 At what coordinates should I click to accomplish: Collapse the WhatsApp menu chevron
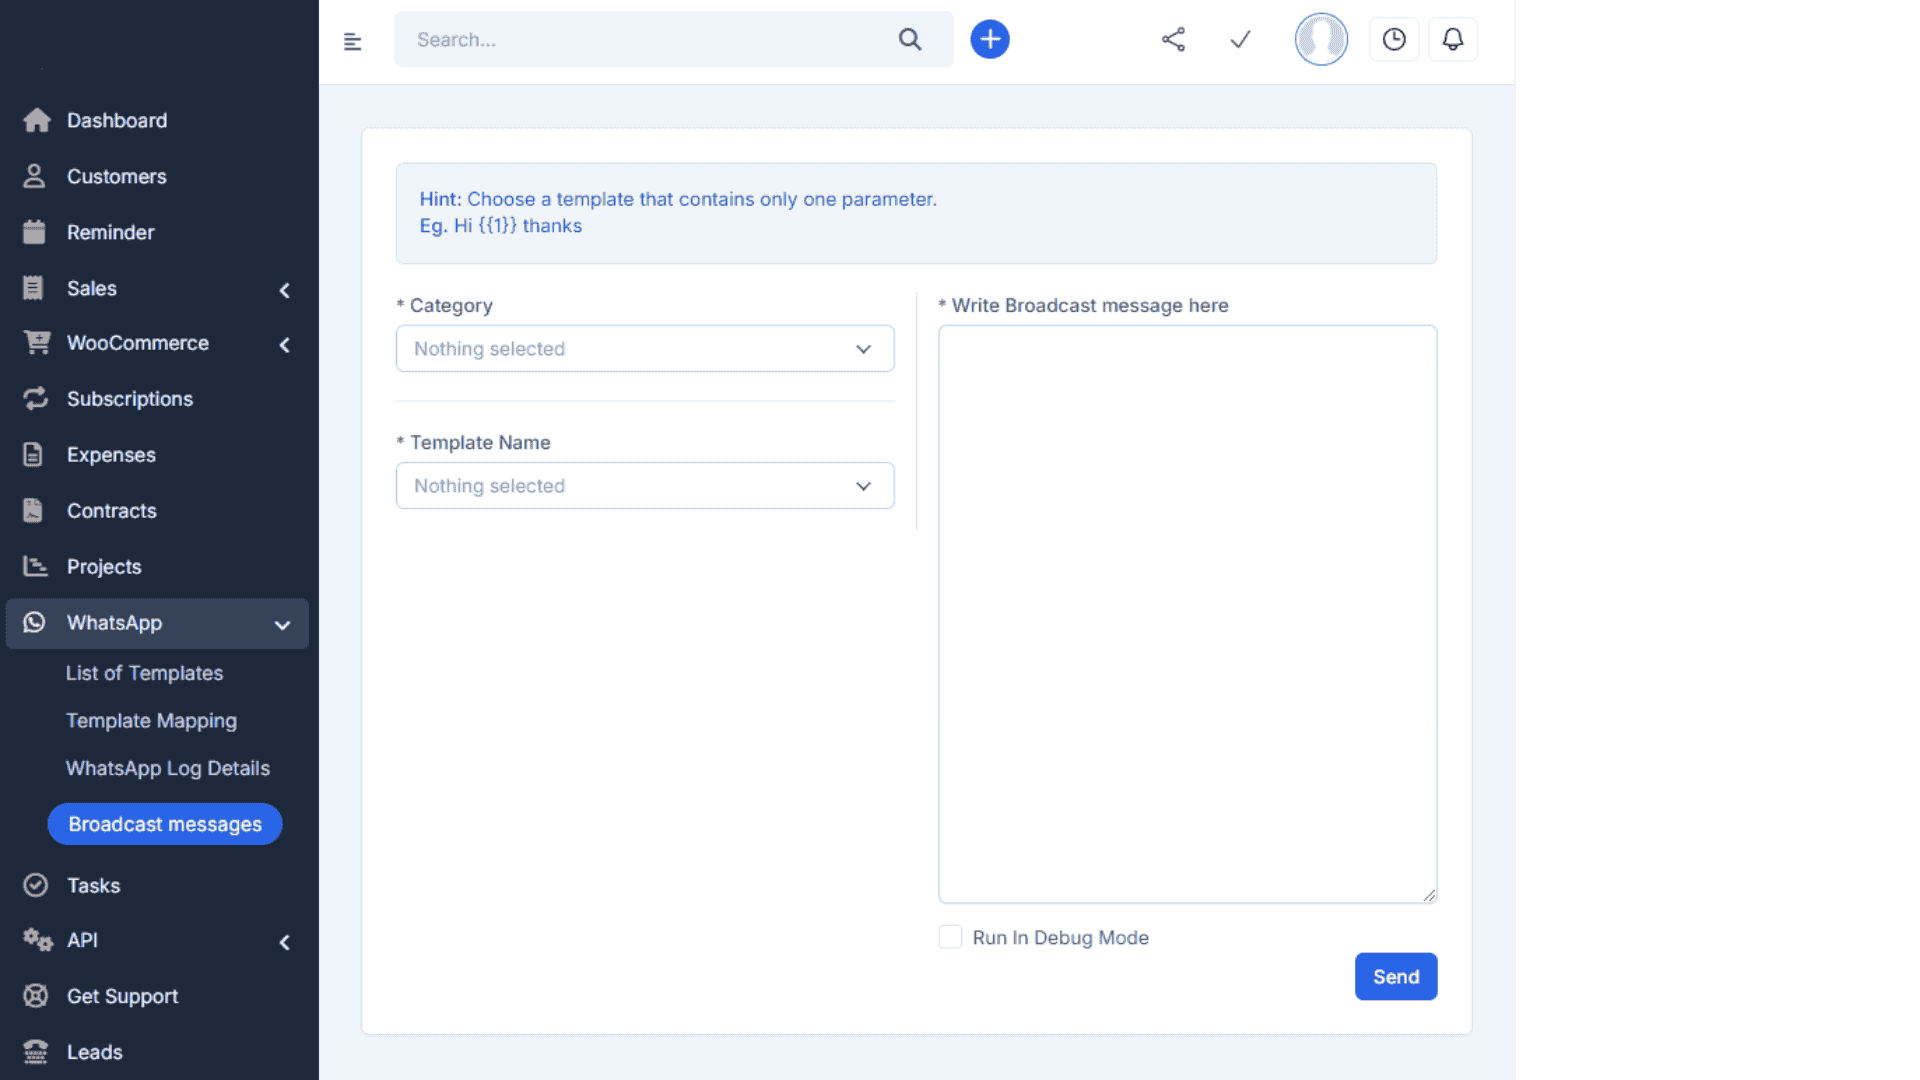(283, 625)
